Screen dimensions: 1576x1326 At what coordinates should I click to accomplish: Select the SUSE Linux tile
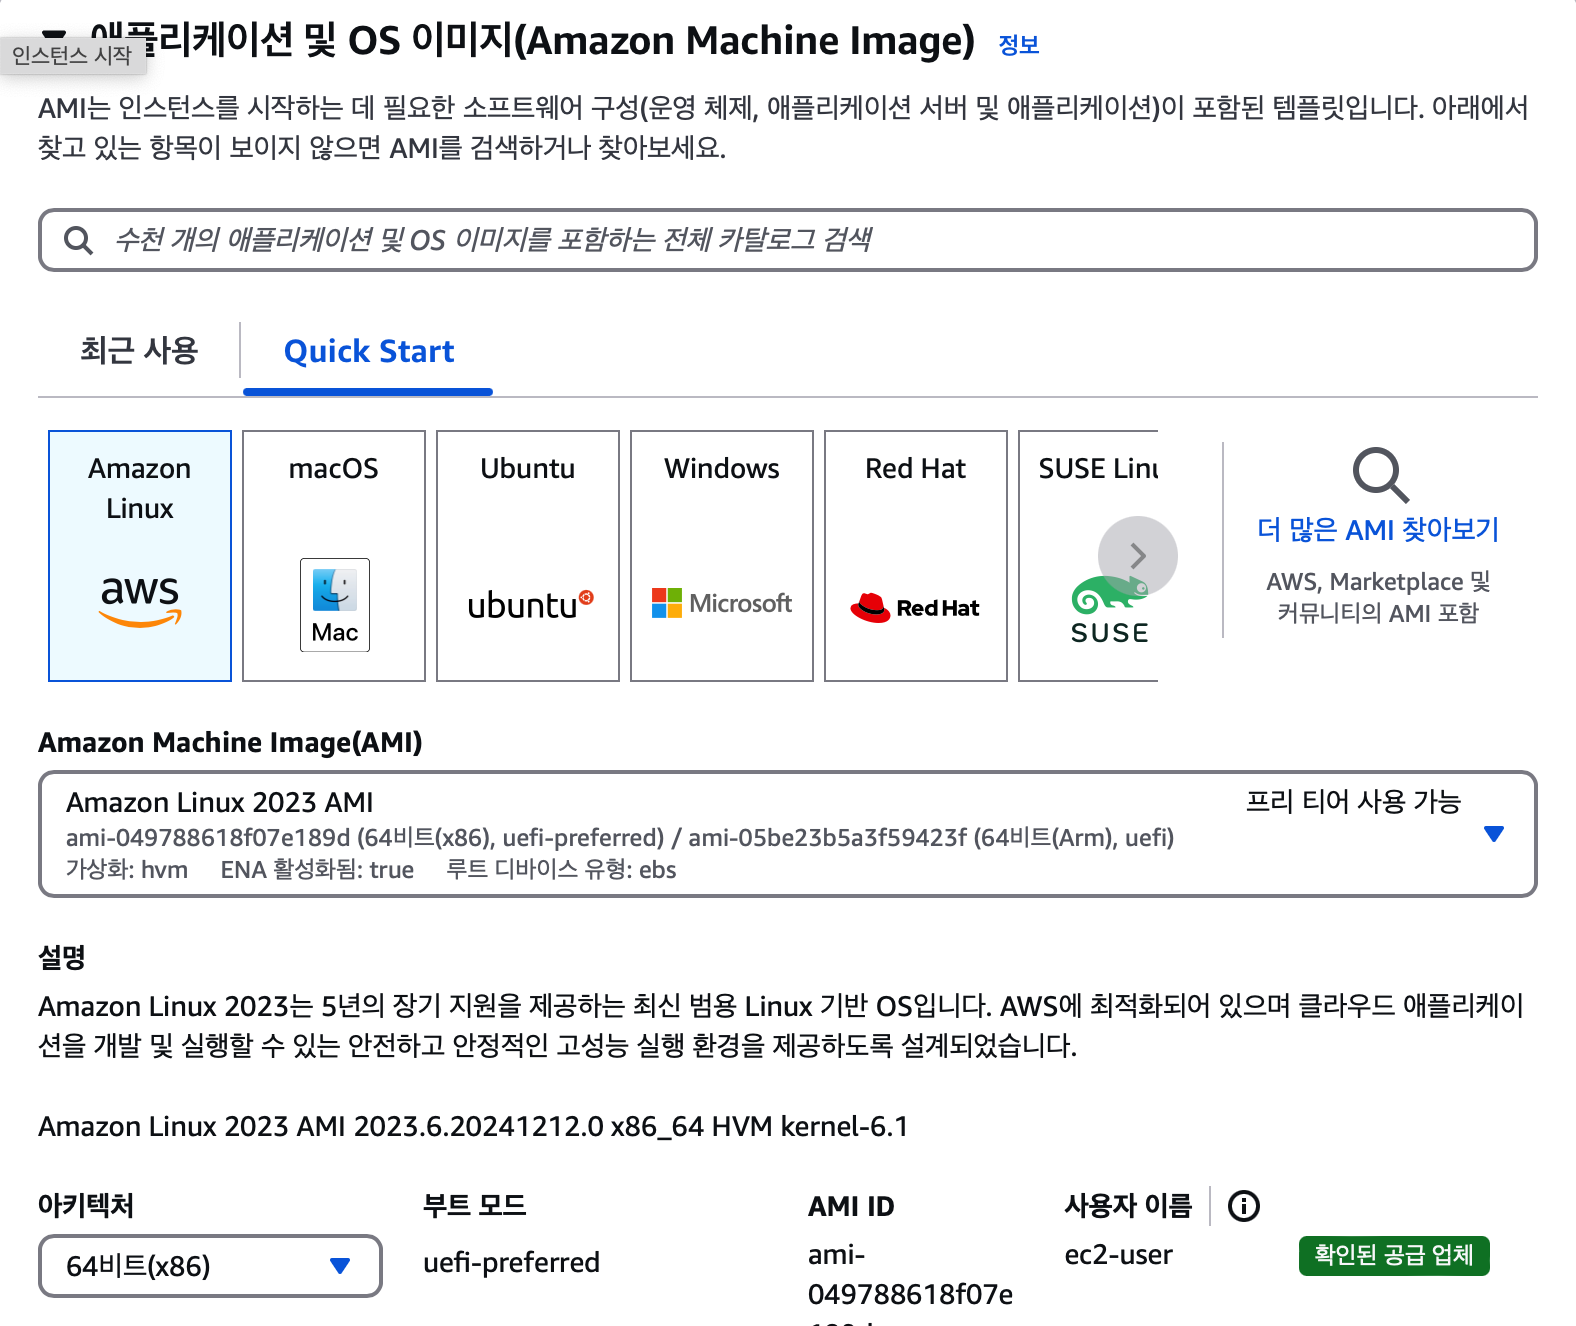1088,556
